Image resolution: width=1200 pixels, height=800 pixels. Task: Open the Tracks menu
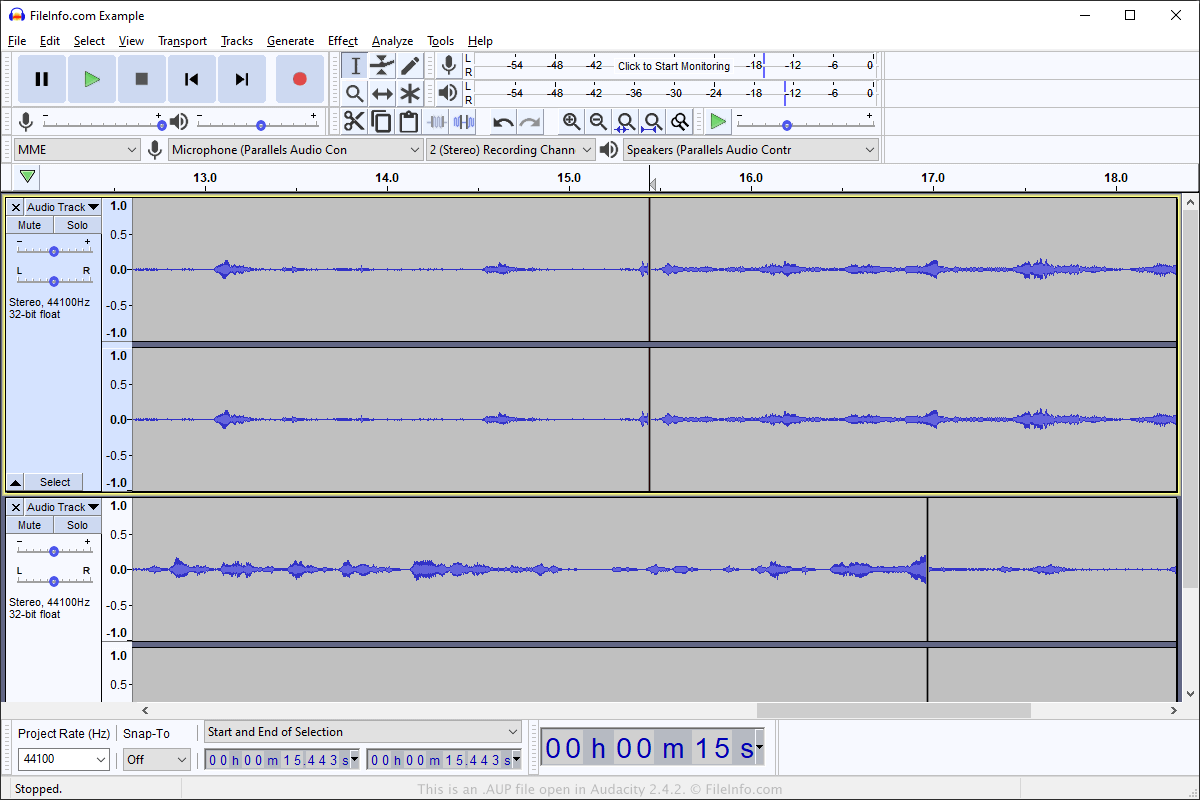tap(237, 41)
